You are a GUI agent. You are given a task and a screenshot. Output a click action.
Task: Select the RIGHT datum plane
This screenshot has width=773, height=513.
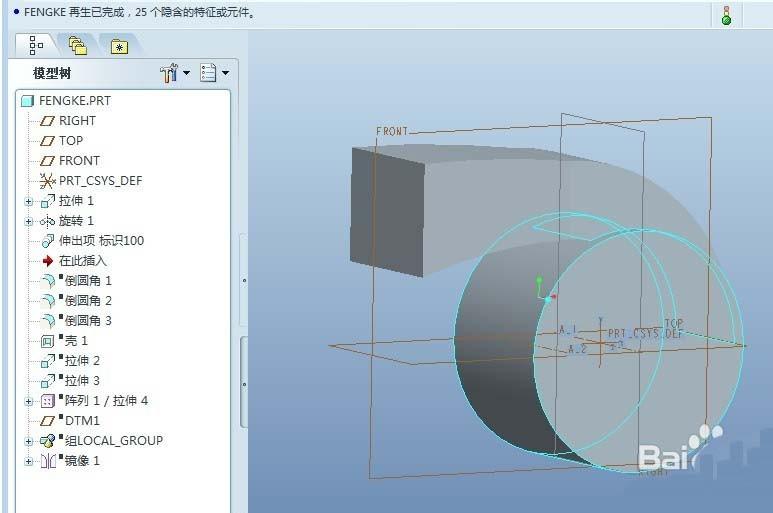coord(77,121)
